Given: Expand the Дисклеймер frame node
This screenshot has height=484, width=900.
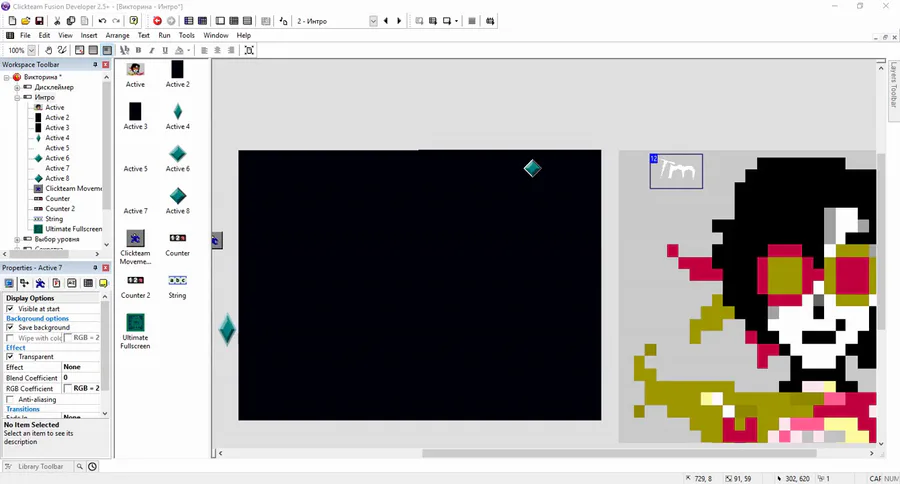Looking at the screenshot, I should click(x=17, y=87).
